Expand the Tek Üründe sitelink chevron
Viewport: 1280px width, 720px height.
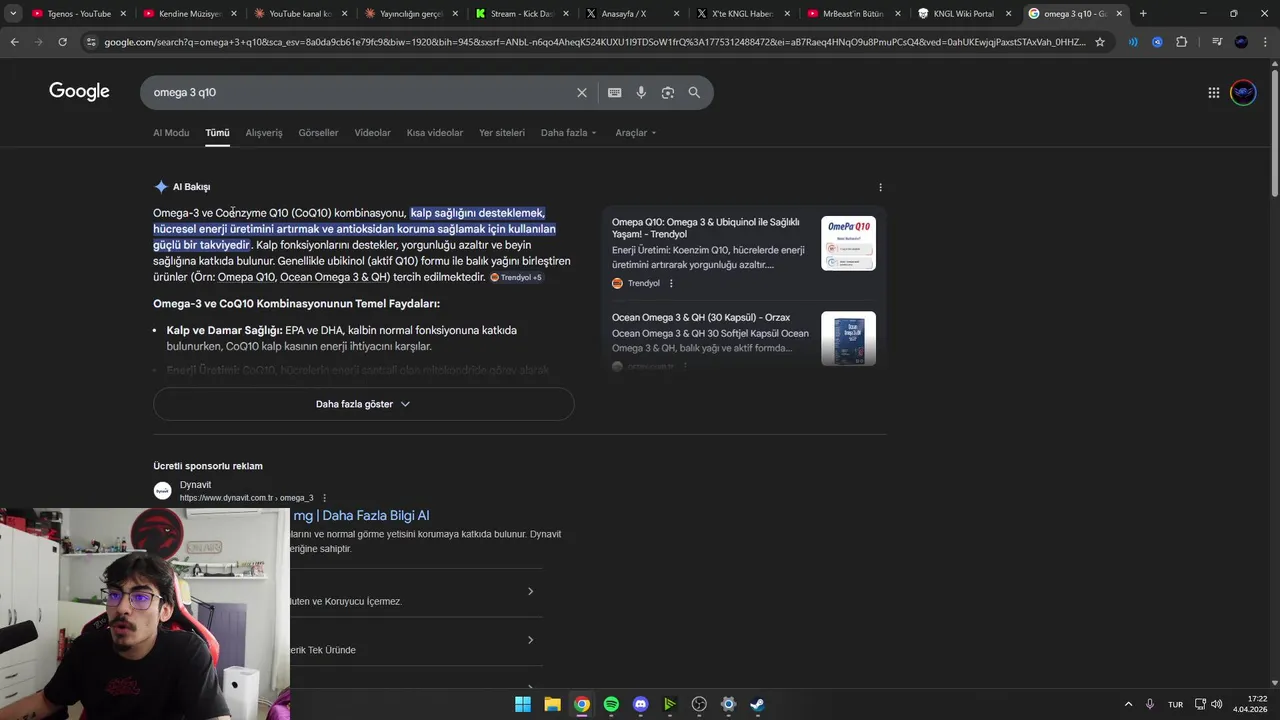point(530,640)
